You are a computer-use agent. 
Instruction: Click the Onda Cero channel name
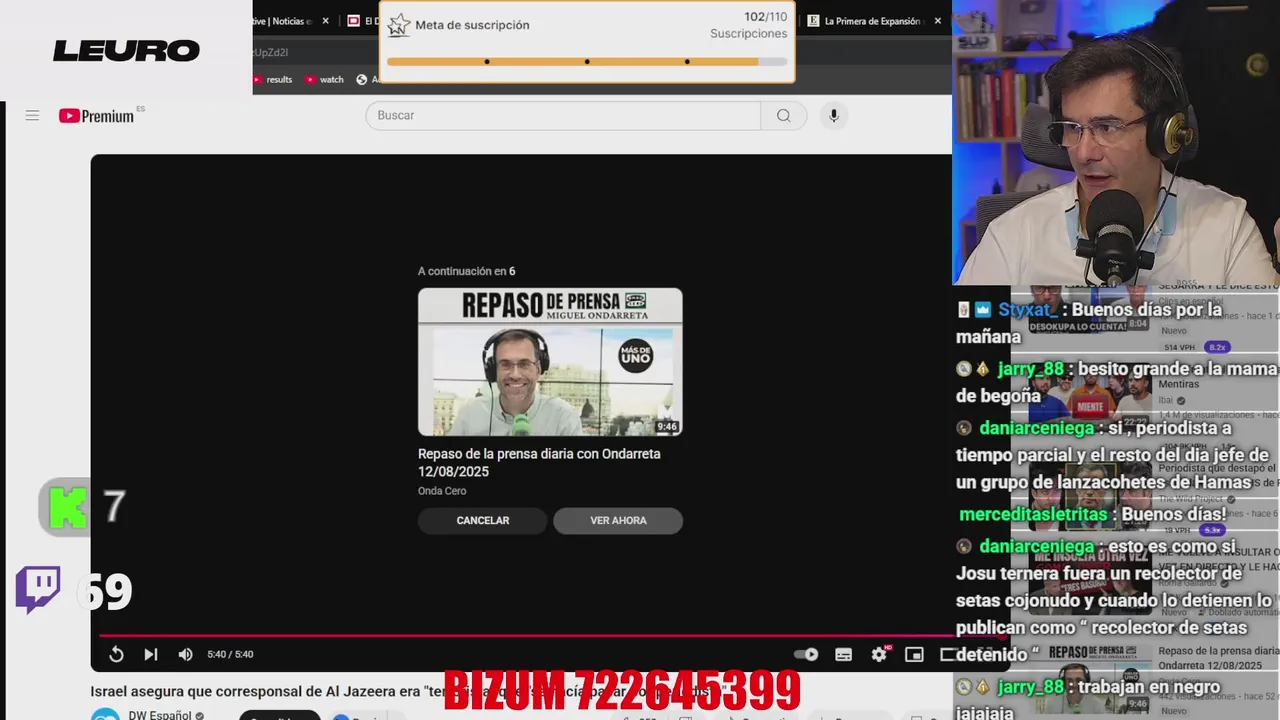tap(442, 491)
